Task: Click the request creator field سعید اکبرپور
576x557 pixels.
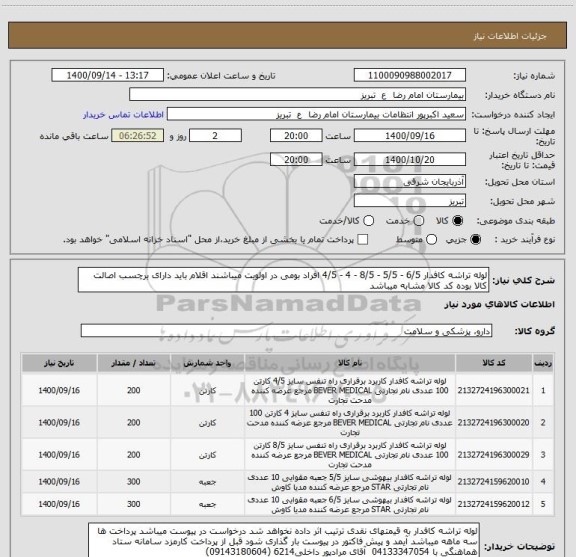Action: pyautogui.click(x=316, y=115)
